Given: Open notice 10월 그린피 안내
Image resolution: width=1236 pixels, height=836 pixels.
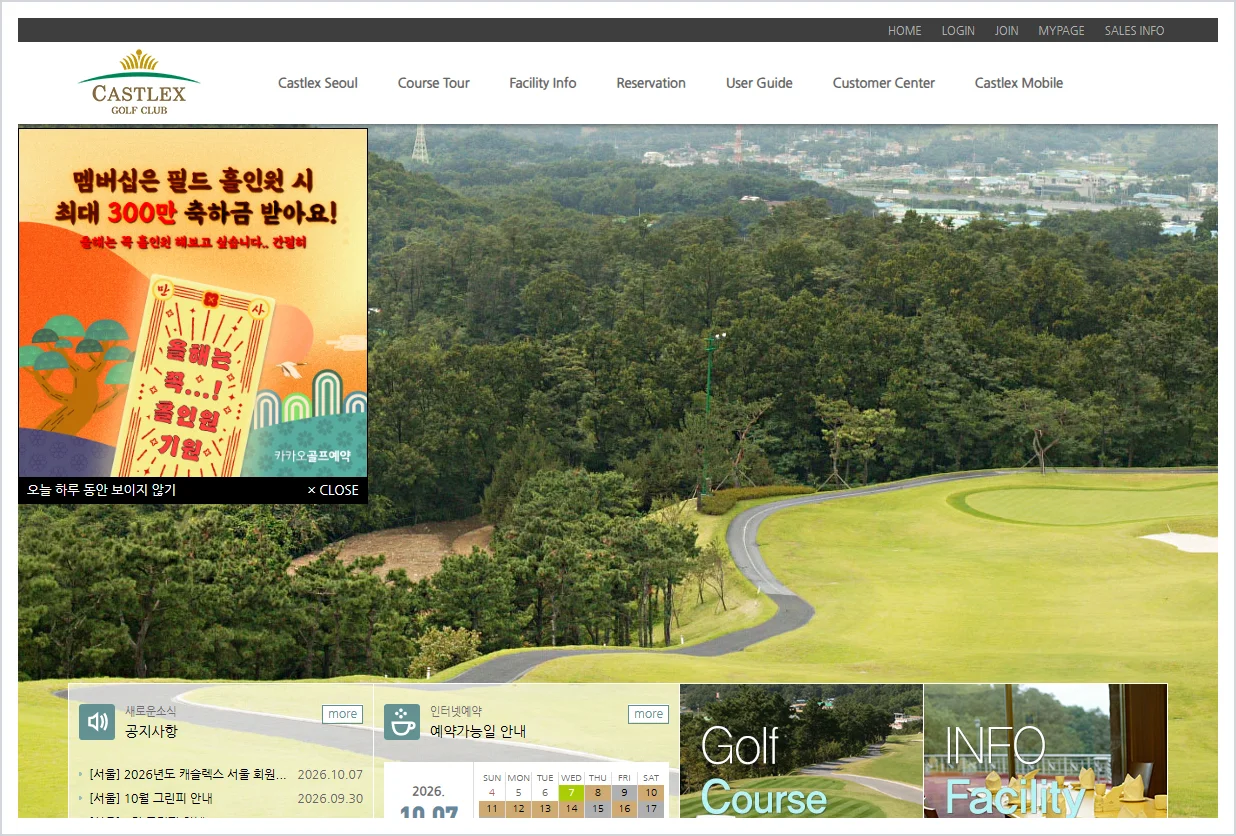Looking at the screenshot, I should pos(151,798).
